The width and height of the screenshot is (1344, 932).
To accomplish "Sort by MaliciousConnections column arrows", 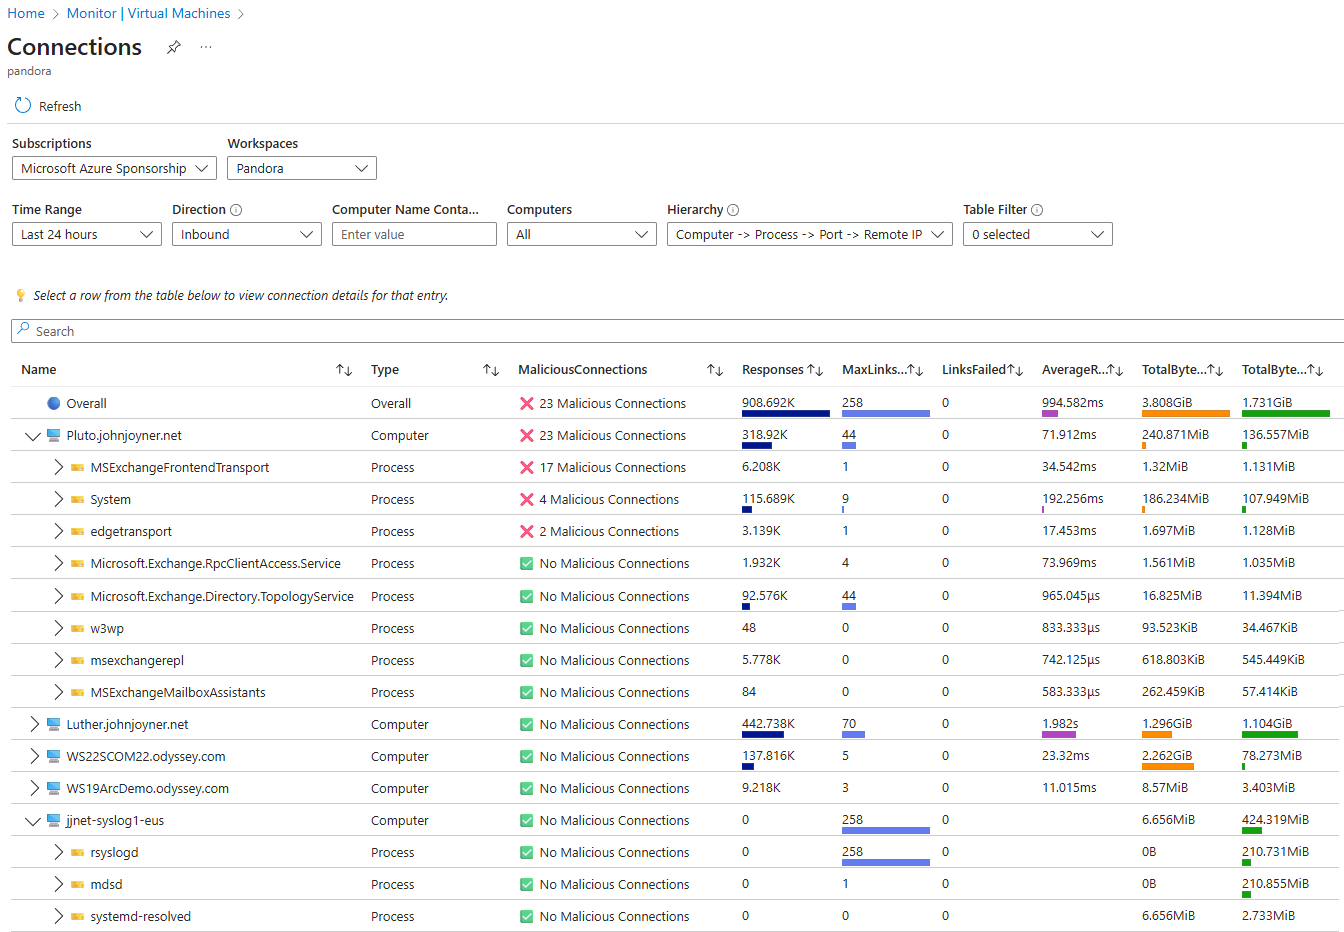I will tap(715, 370).
